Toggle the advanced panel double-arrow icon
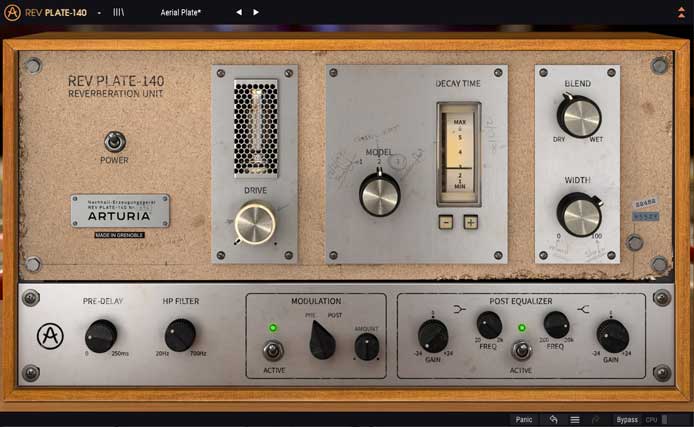This screenshot has height=427, width=694. tap(682, 12)
